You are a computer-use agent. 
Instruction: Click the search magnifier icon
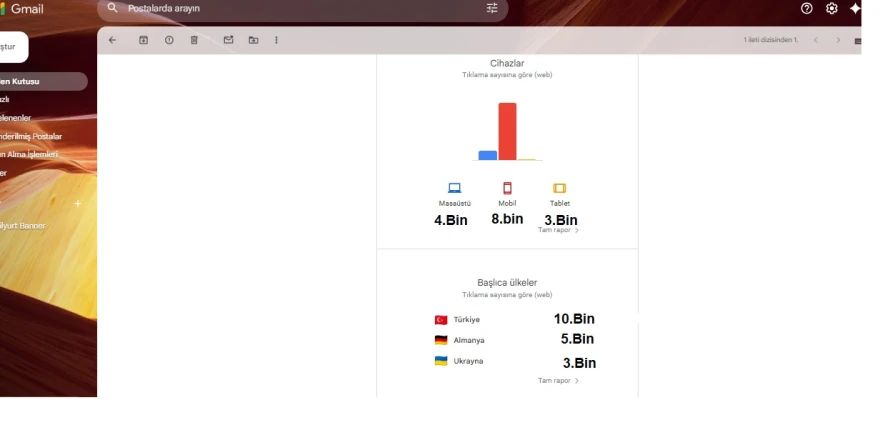[x=113, y=8]
